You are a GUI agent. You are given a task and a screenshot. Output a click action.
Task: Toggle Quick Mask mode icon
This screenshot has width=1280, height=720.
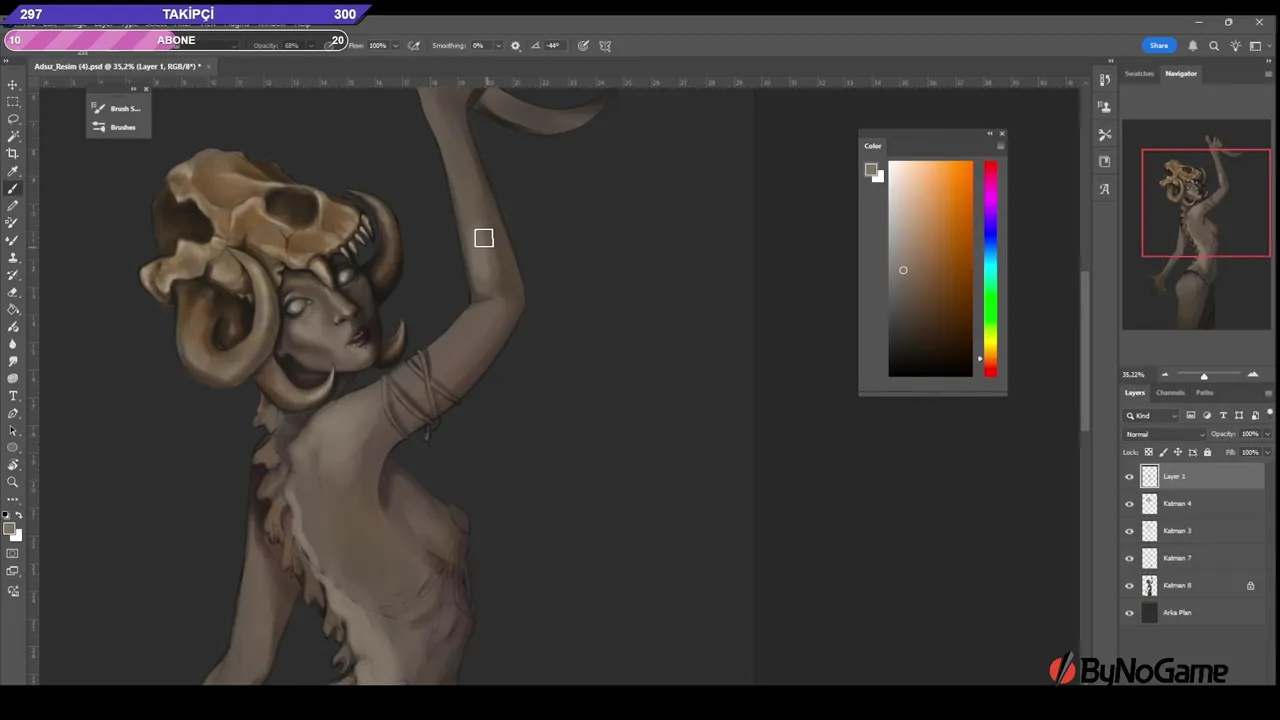[13, 553]
